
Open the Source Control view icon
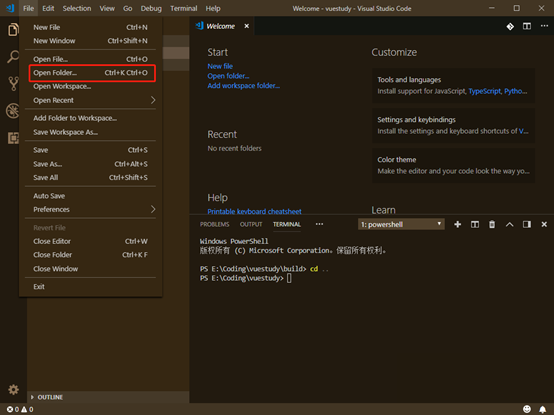point(13,84)
